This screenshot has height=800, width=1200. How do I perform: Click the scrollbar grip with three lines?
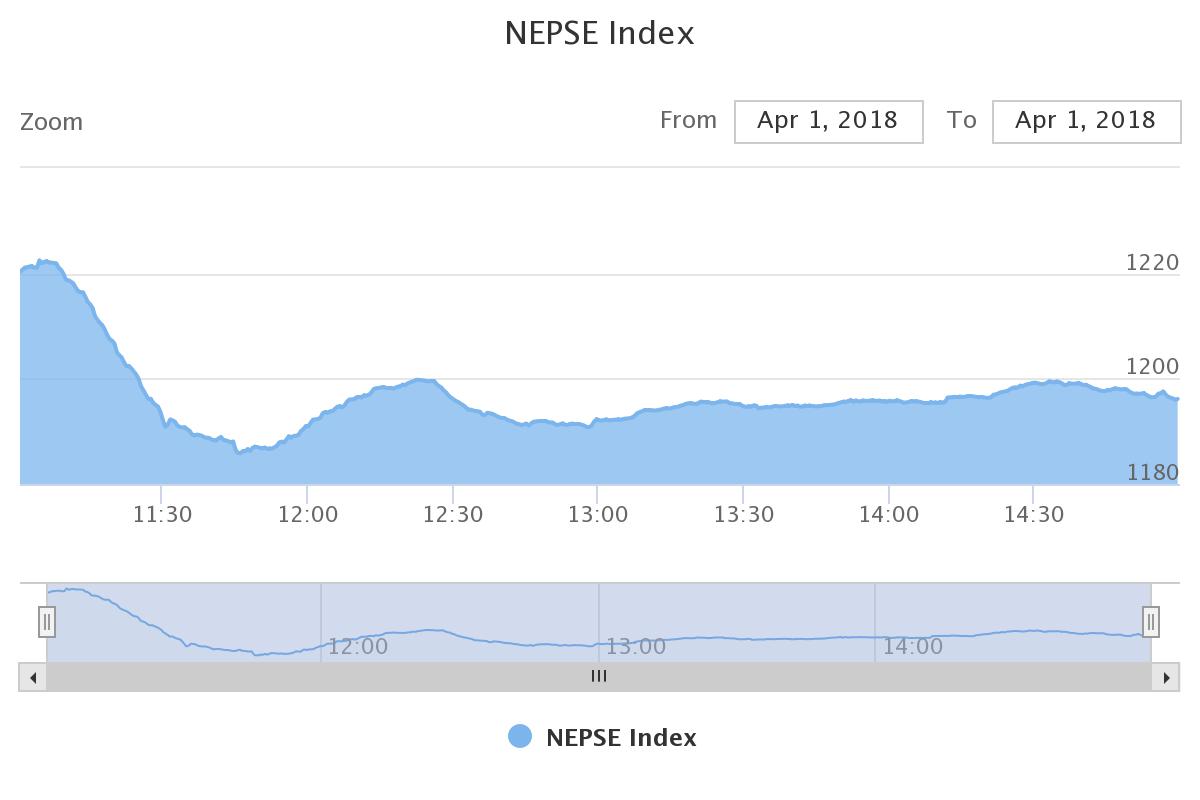pos(599,677)
